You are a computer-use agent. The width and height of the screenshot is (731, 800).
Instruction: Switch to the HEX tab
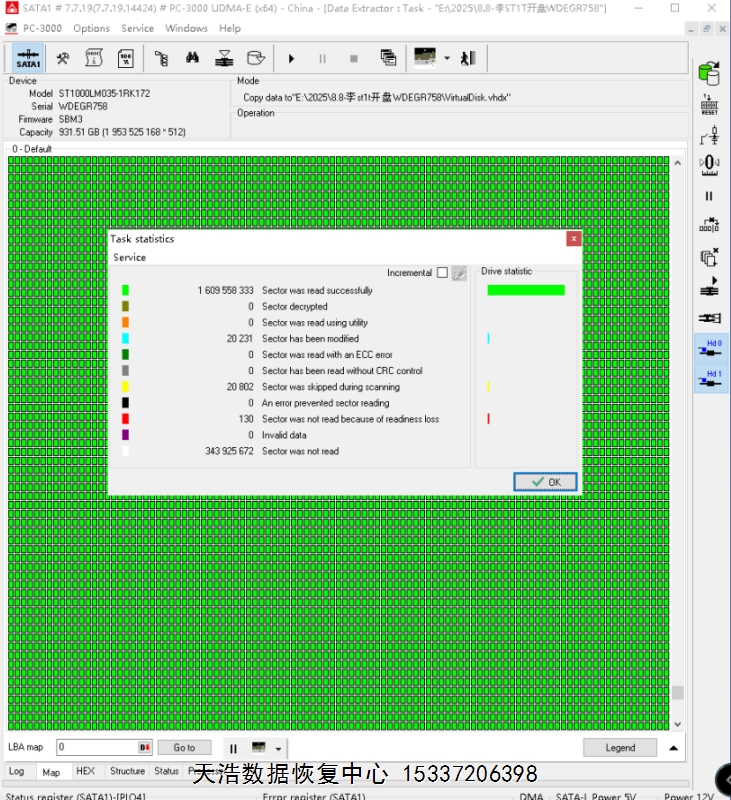(x=86, y=771)
